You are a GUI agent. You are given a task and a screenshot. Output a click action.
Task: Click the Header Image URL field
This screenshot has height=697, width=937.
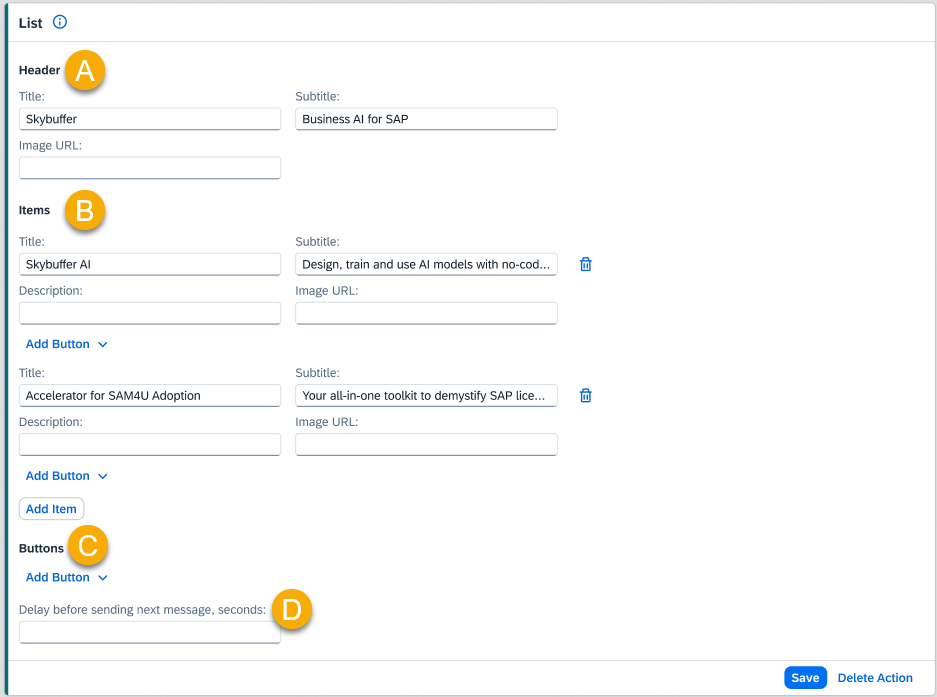pos(150,167)
